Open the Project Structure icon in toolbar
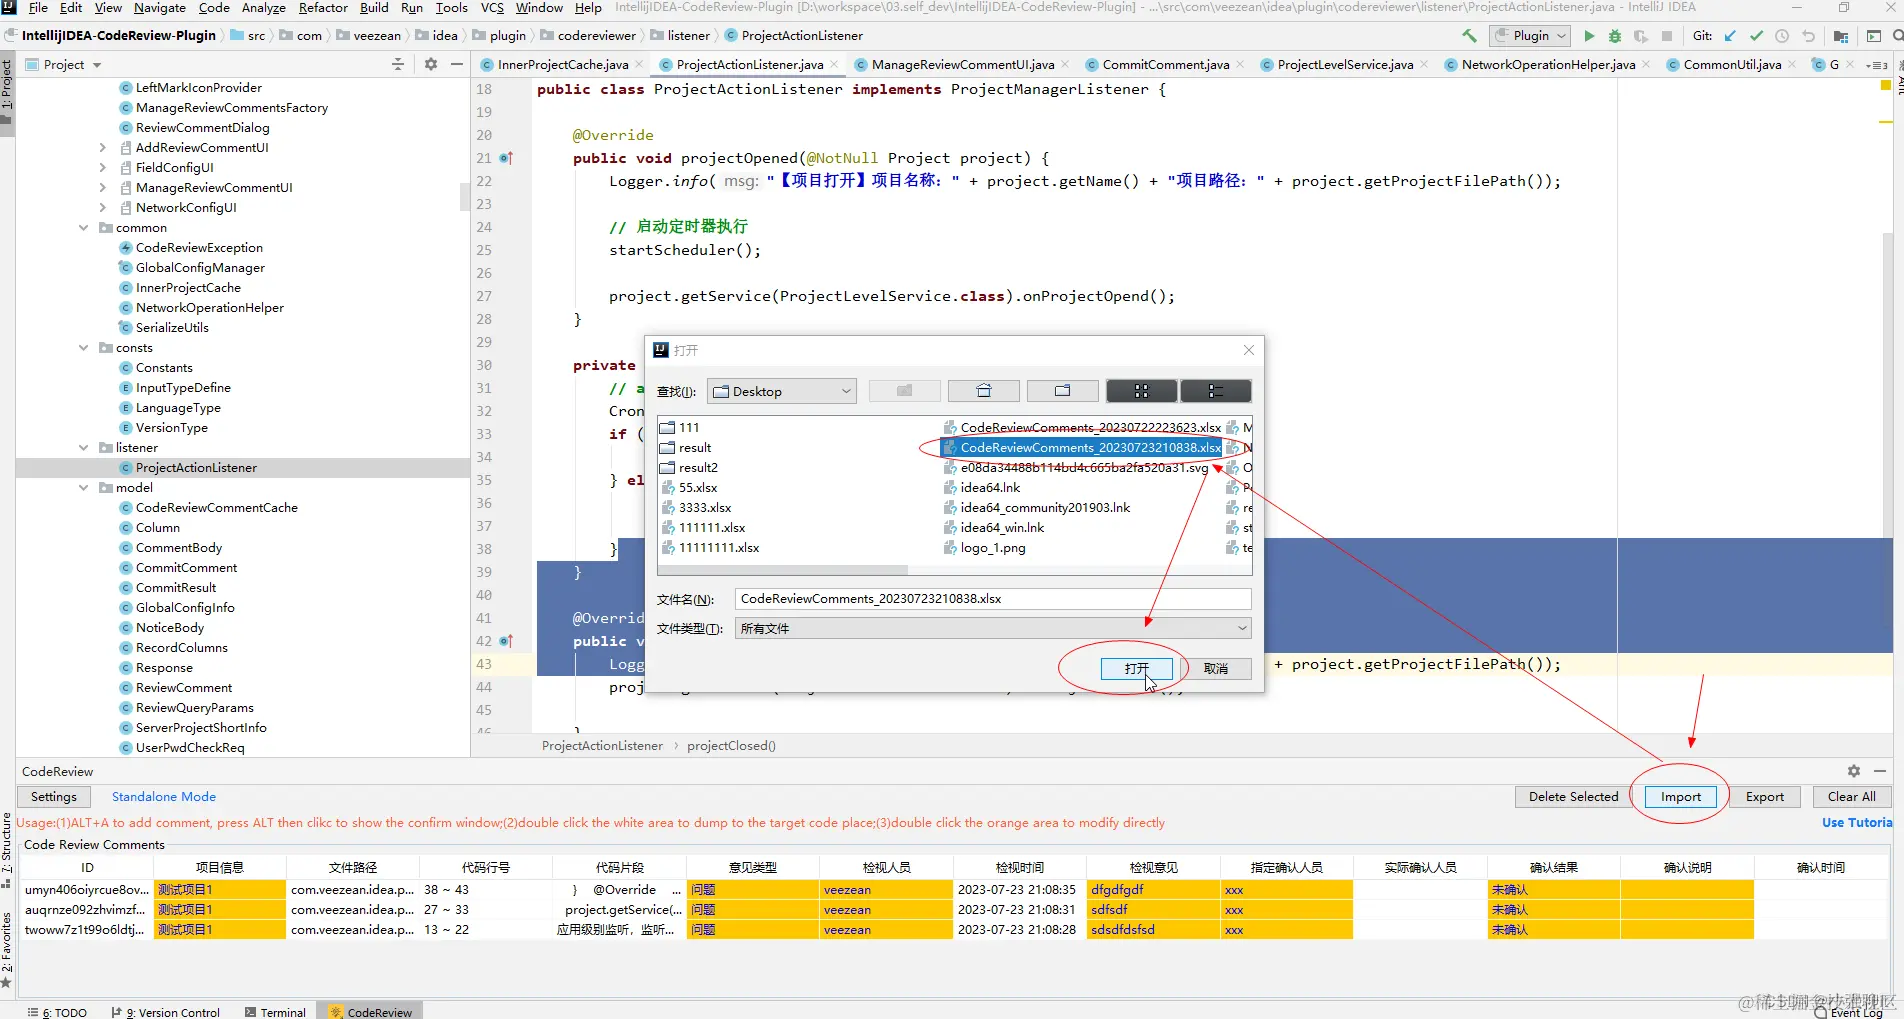Screen dimensions: 1904x1019 pyautogui.click(x=1841, y=36)
